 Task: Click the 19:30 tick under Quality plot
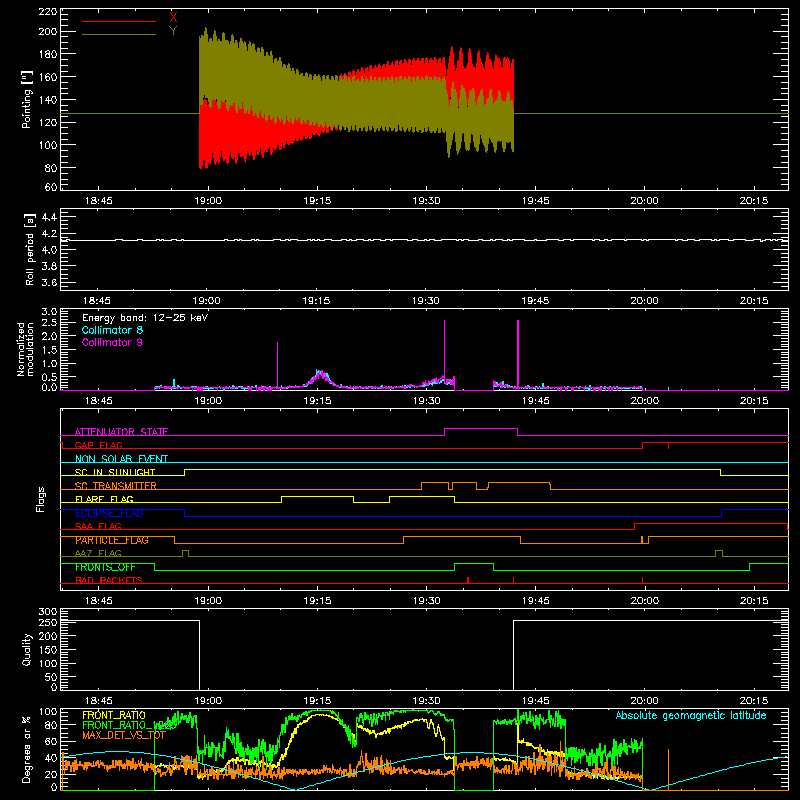(x=426, y=701)
